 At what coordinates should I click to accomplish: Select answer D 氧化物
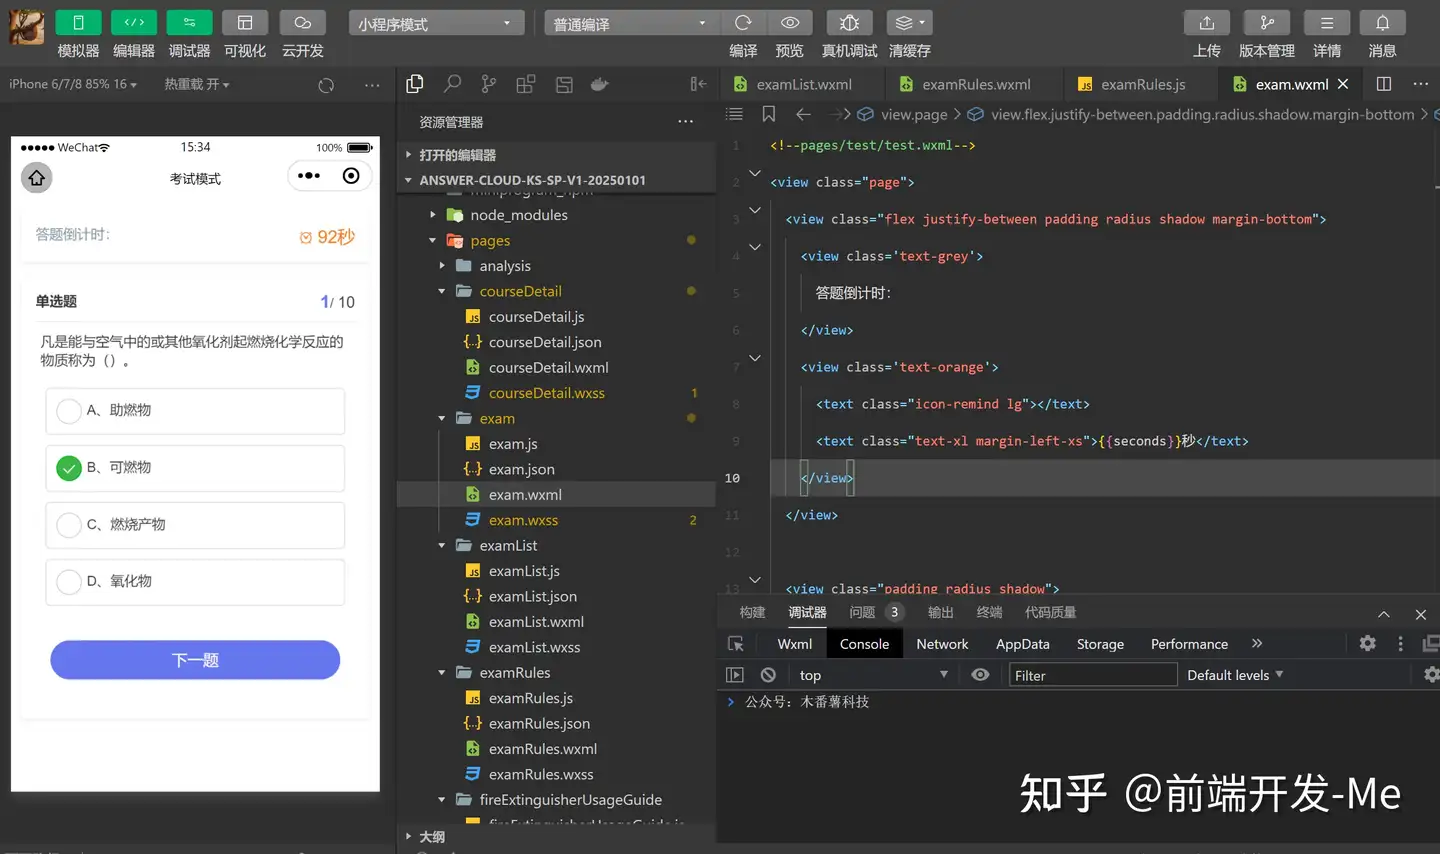click(x=195, y=581)
